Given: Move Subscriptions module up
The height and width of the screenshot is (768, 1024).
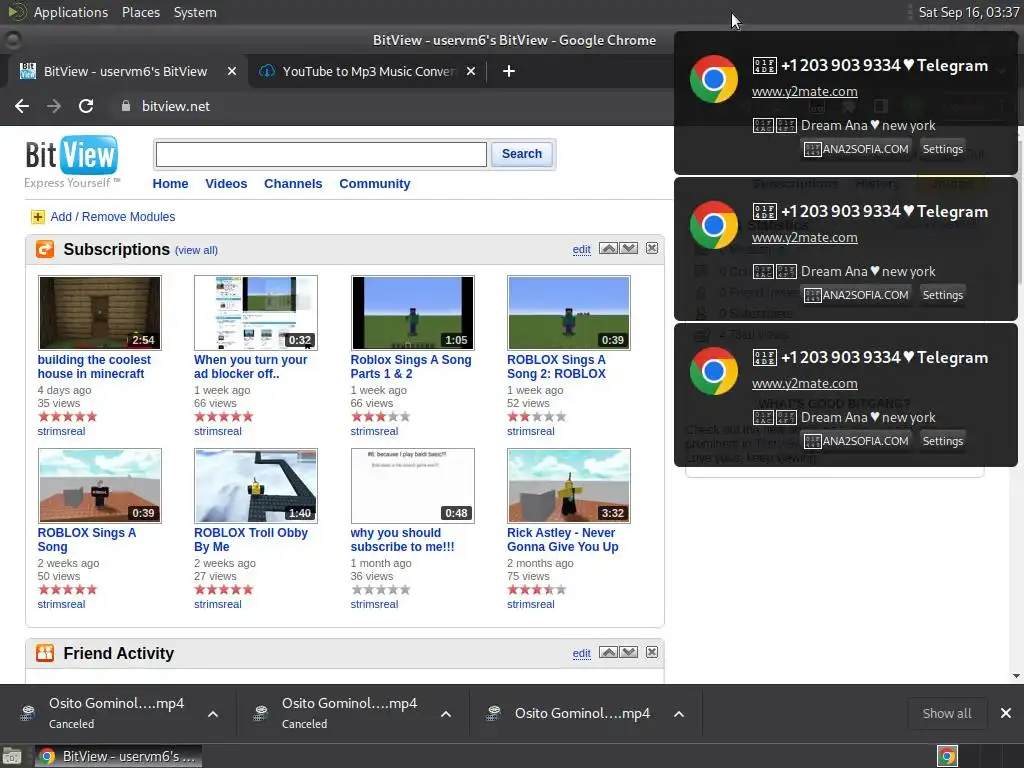Looking at the screenshot, I should coord(608,248).
